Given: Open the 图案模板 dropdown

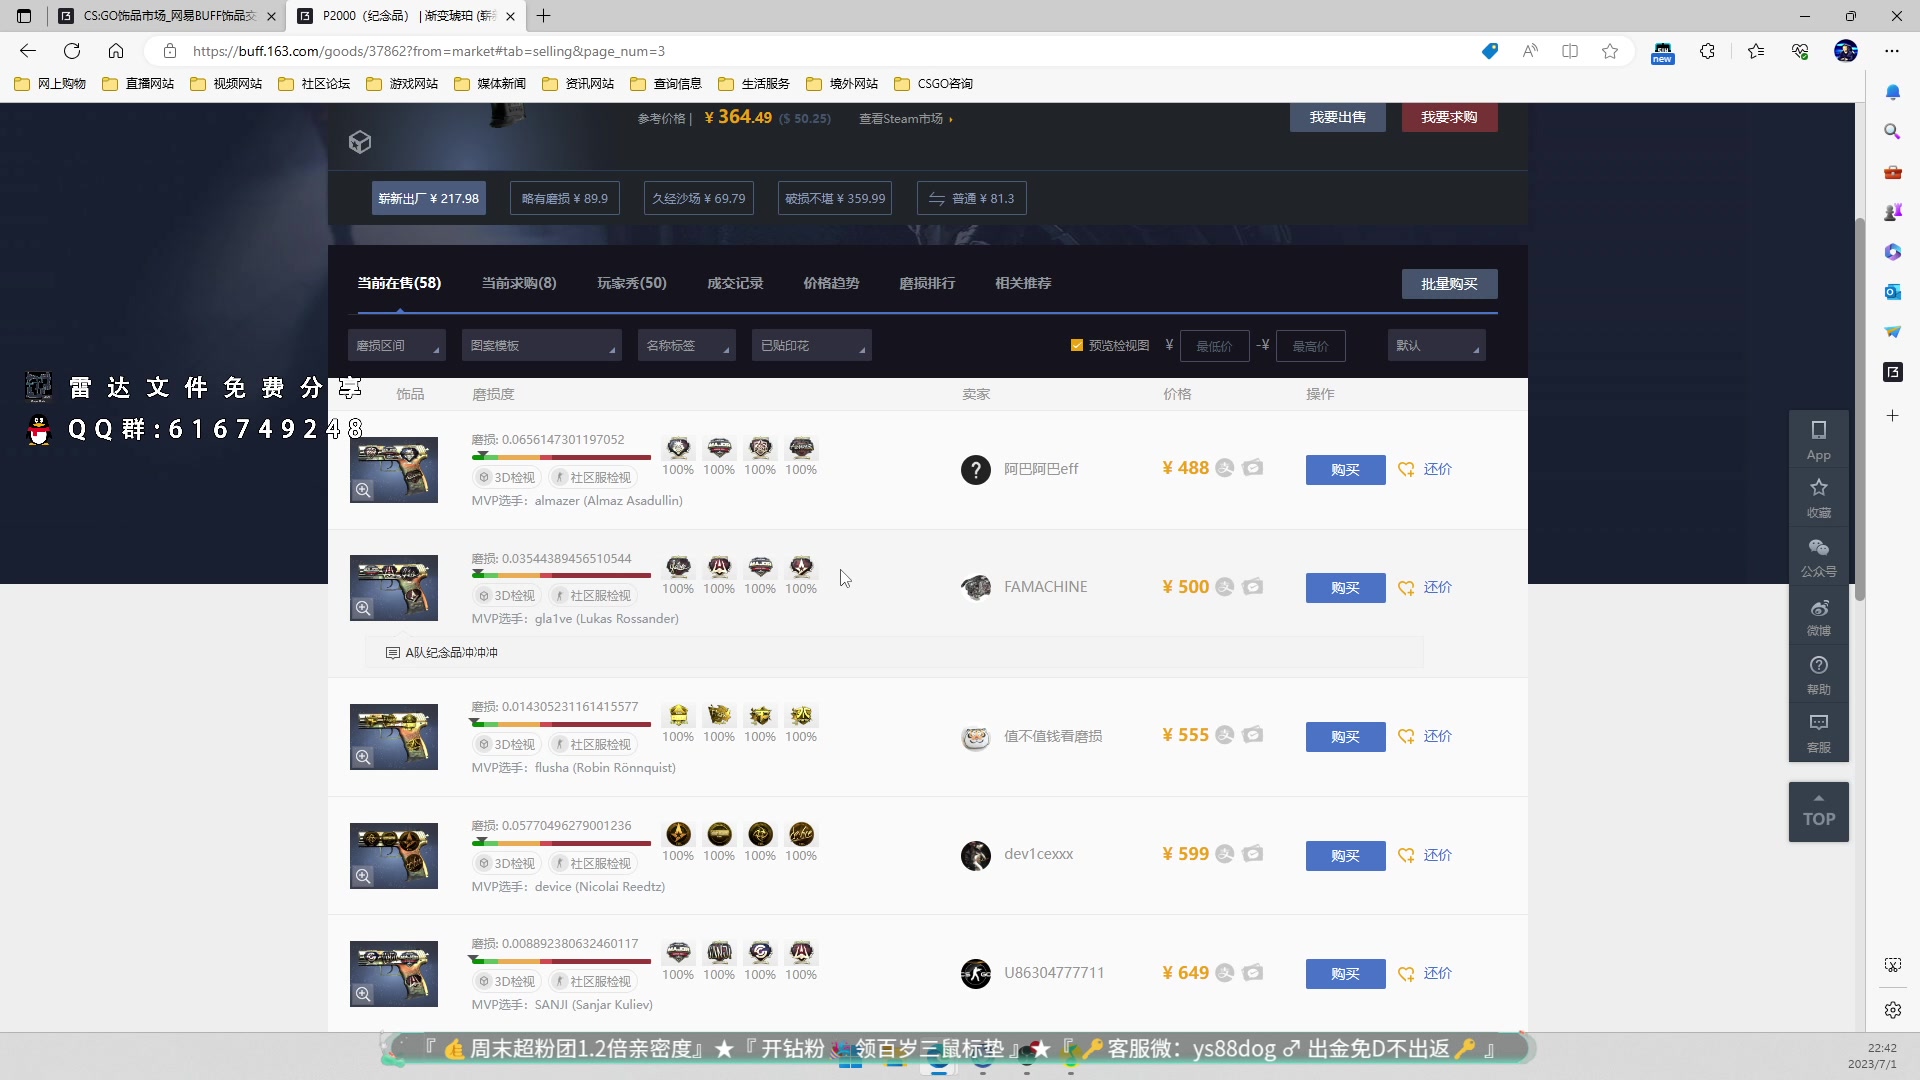Looking at the screenshot, I should pyautogui.click(x=541, y=345).
